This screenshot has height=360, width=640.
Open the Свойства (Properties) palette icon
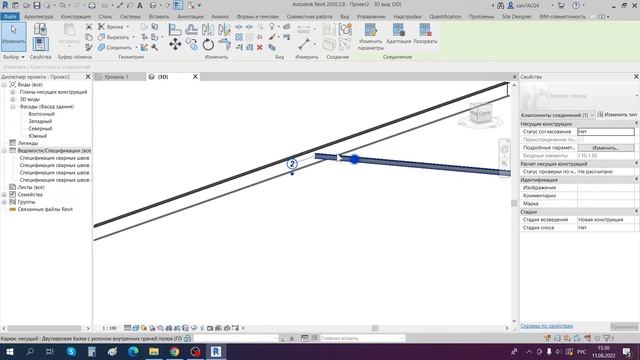40,44
